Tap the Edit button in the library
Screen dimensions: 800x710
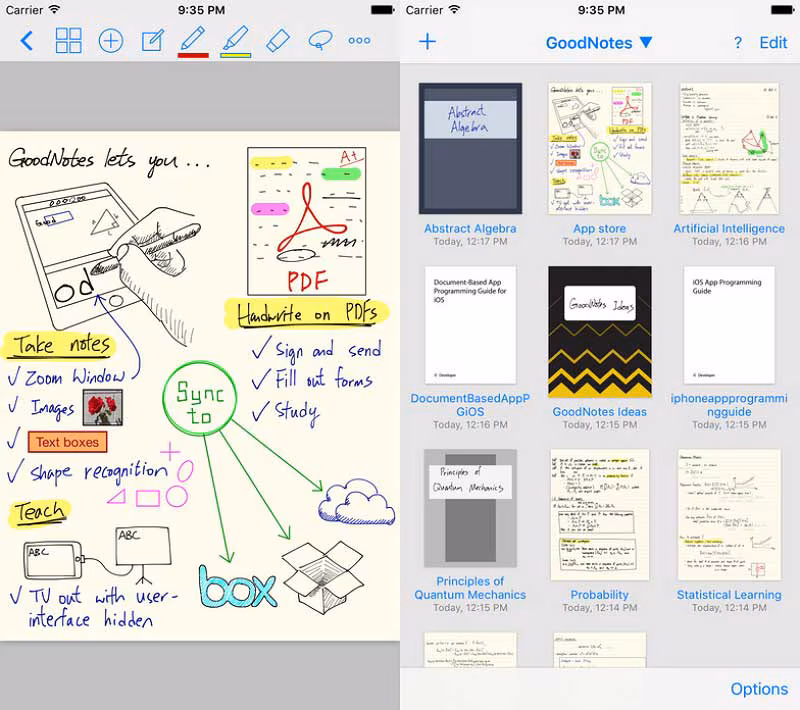(x=773, y=43)
